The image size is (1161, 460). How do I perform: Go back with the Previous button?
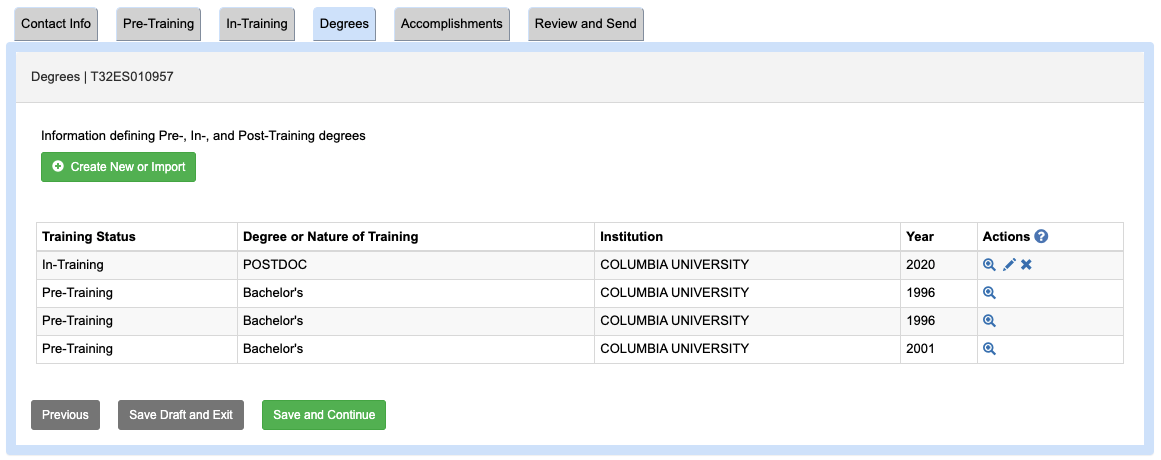(65, 415)
